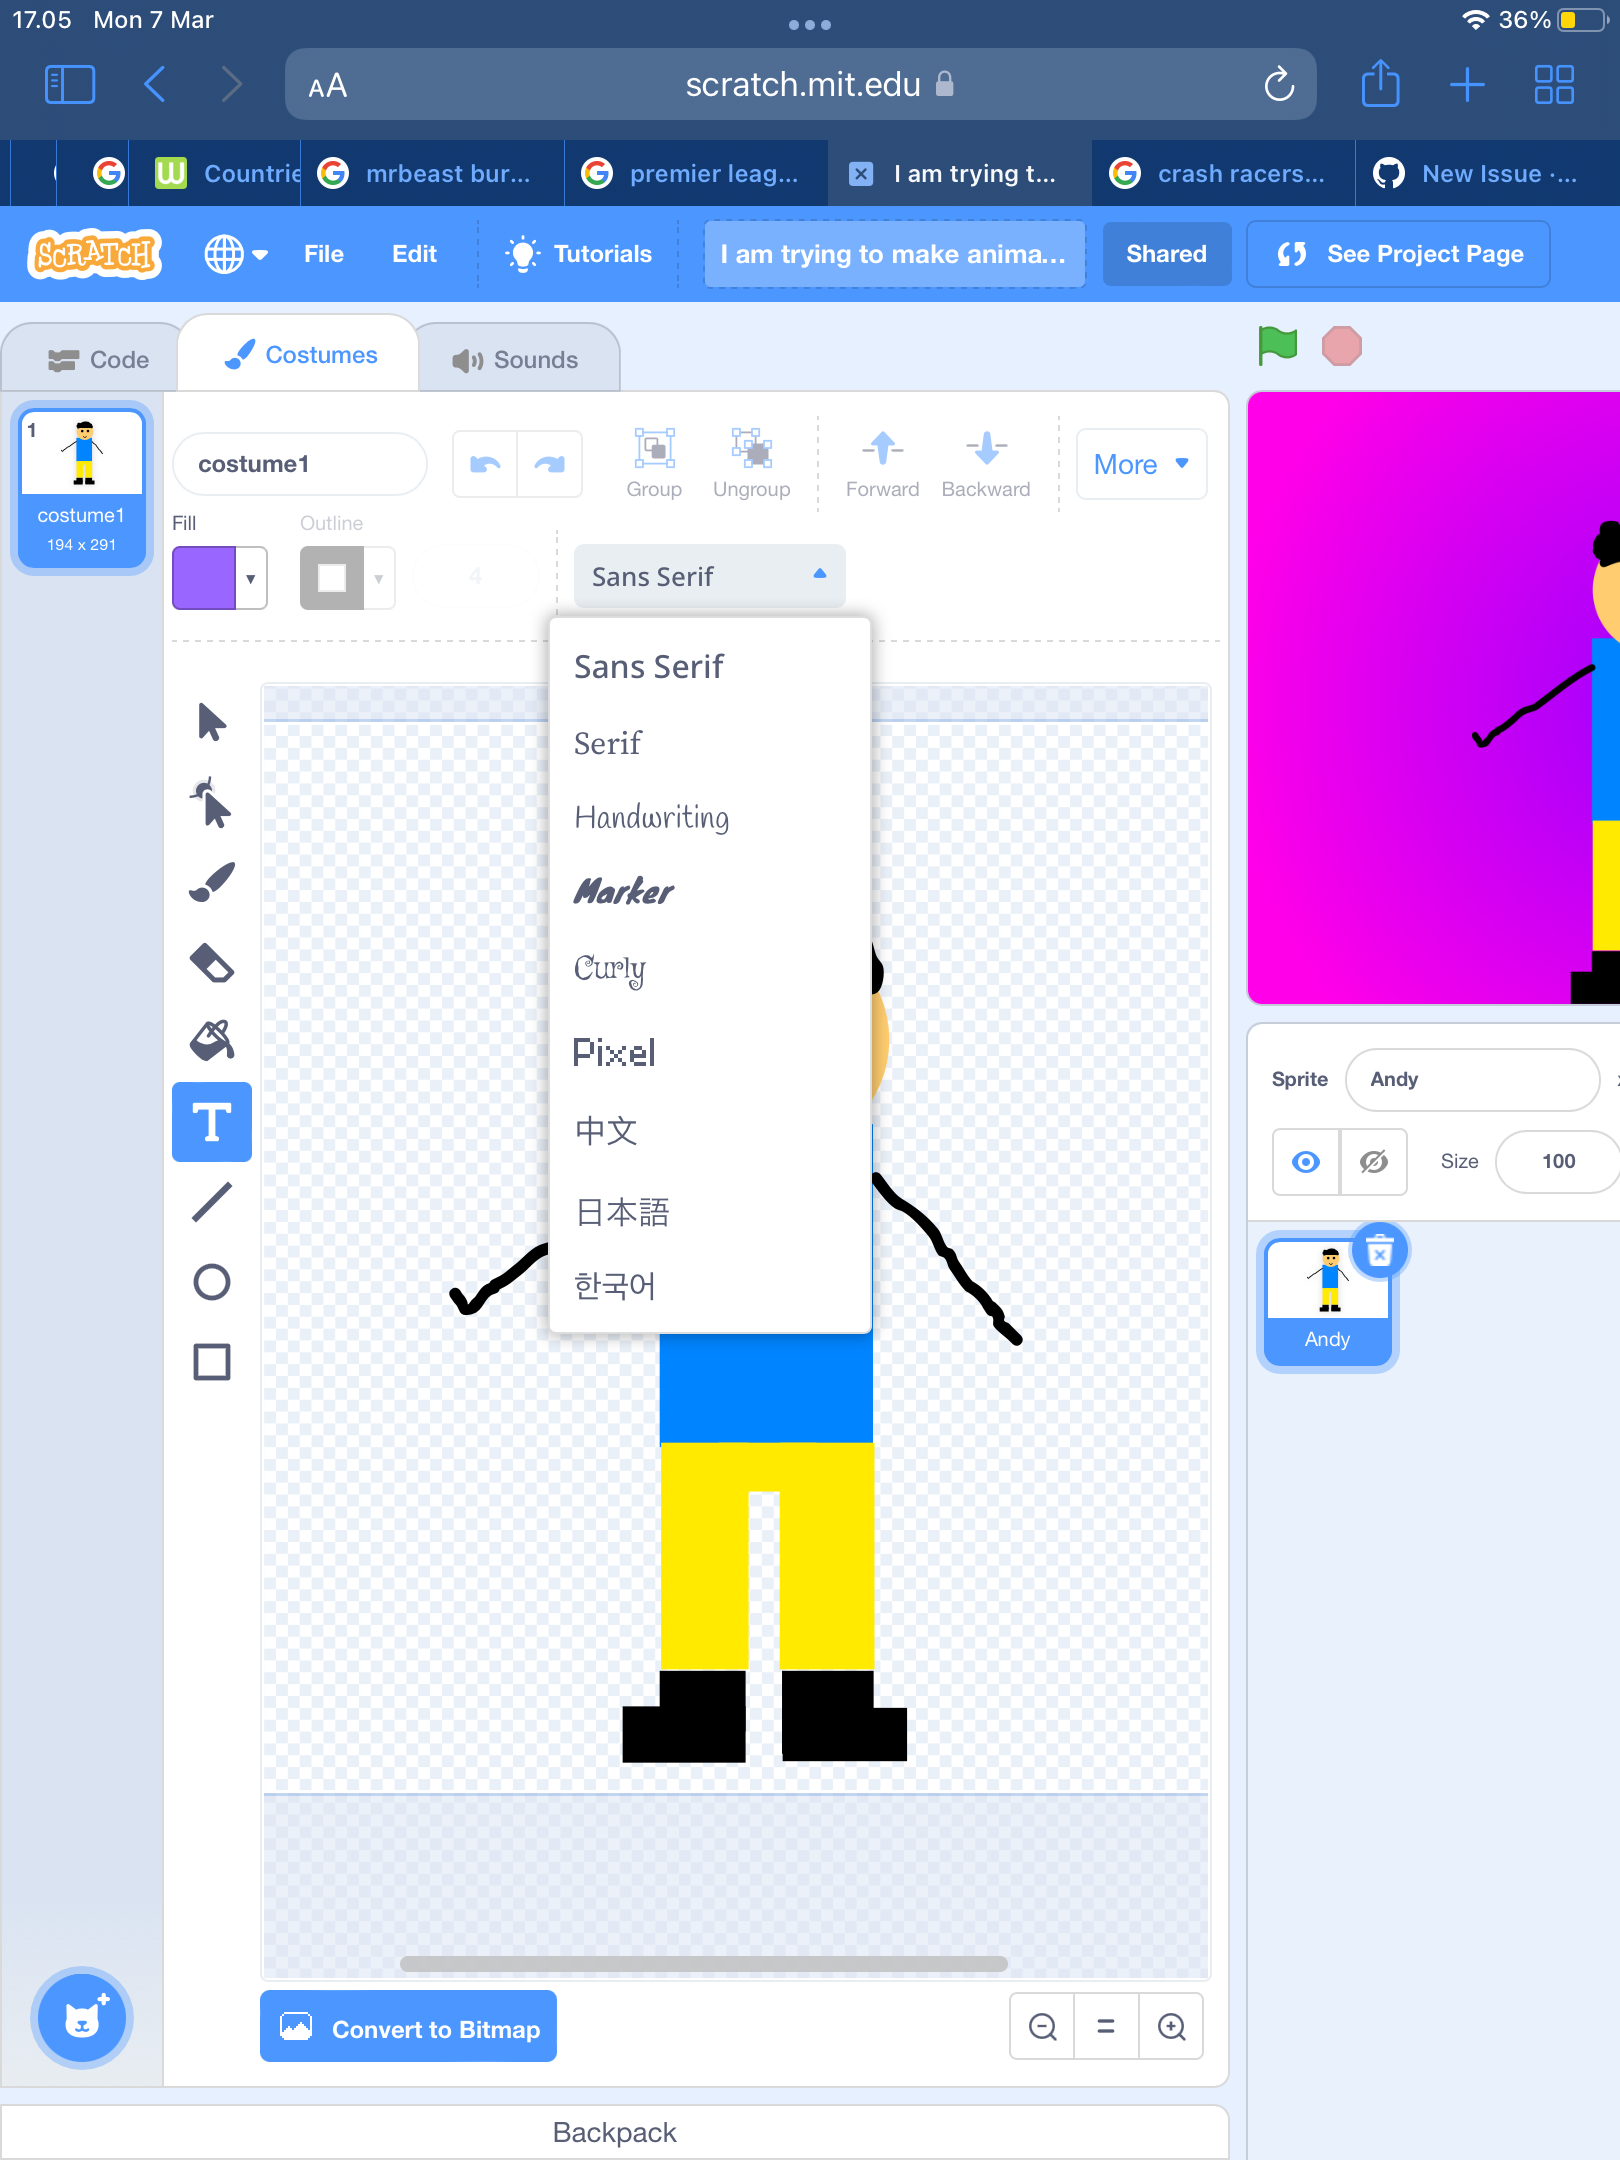Select the Line tool

click(212, 1202)
